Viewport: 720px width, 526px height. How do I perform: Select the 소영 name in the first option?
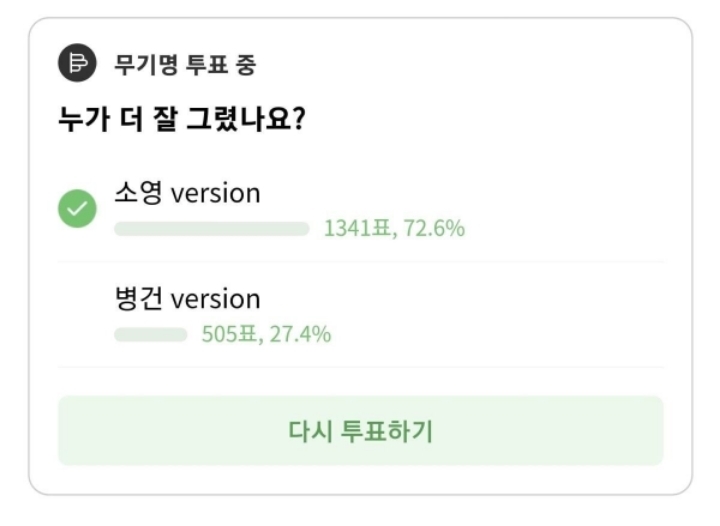138,193
